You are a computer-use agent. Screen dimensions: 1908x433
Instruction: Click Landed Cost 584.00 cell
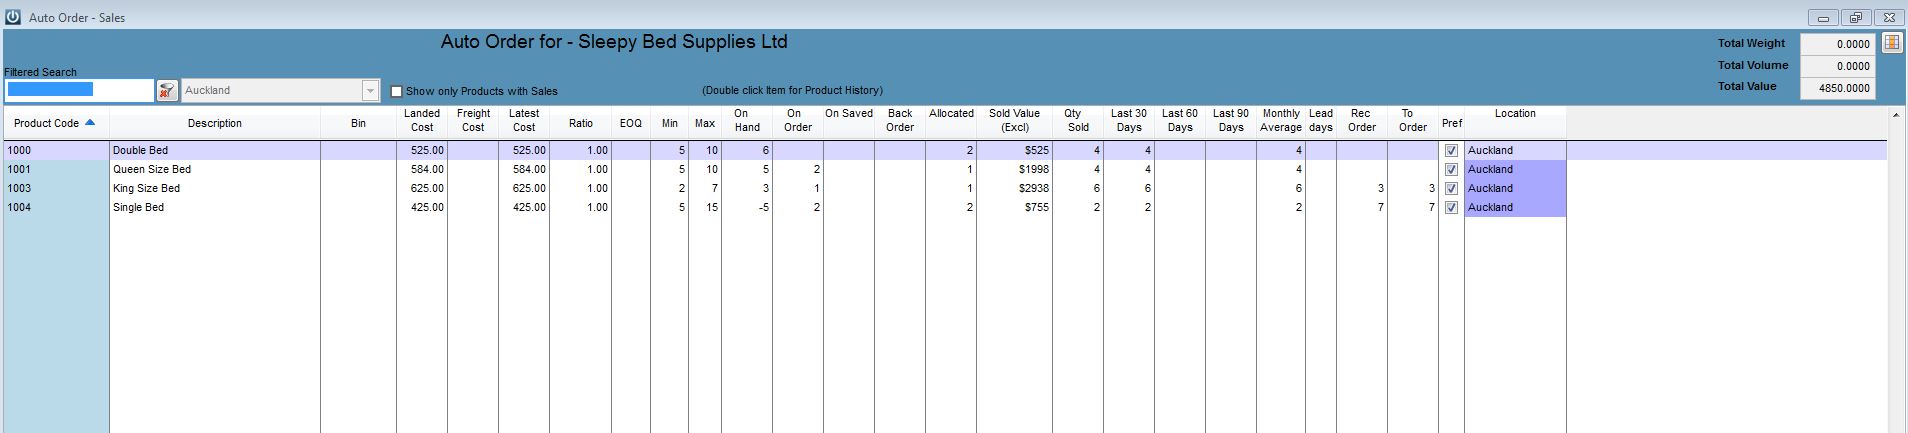pos(422,169)
